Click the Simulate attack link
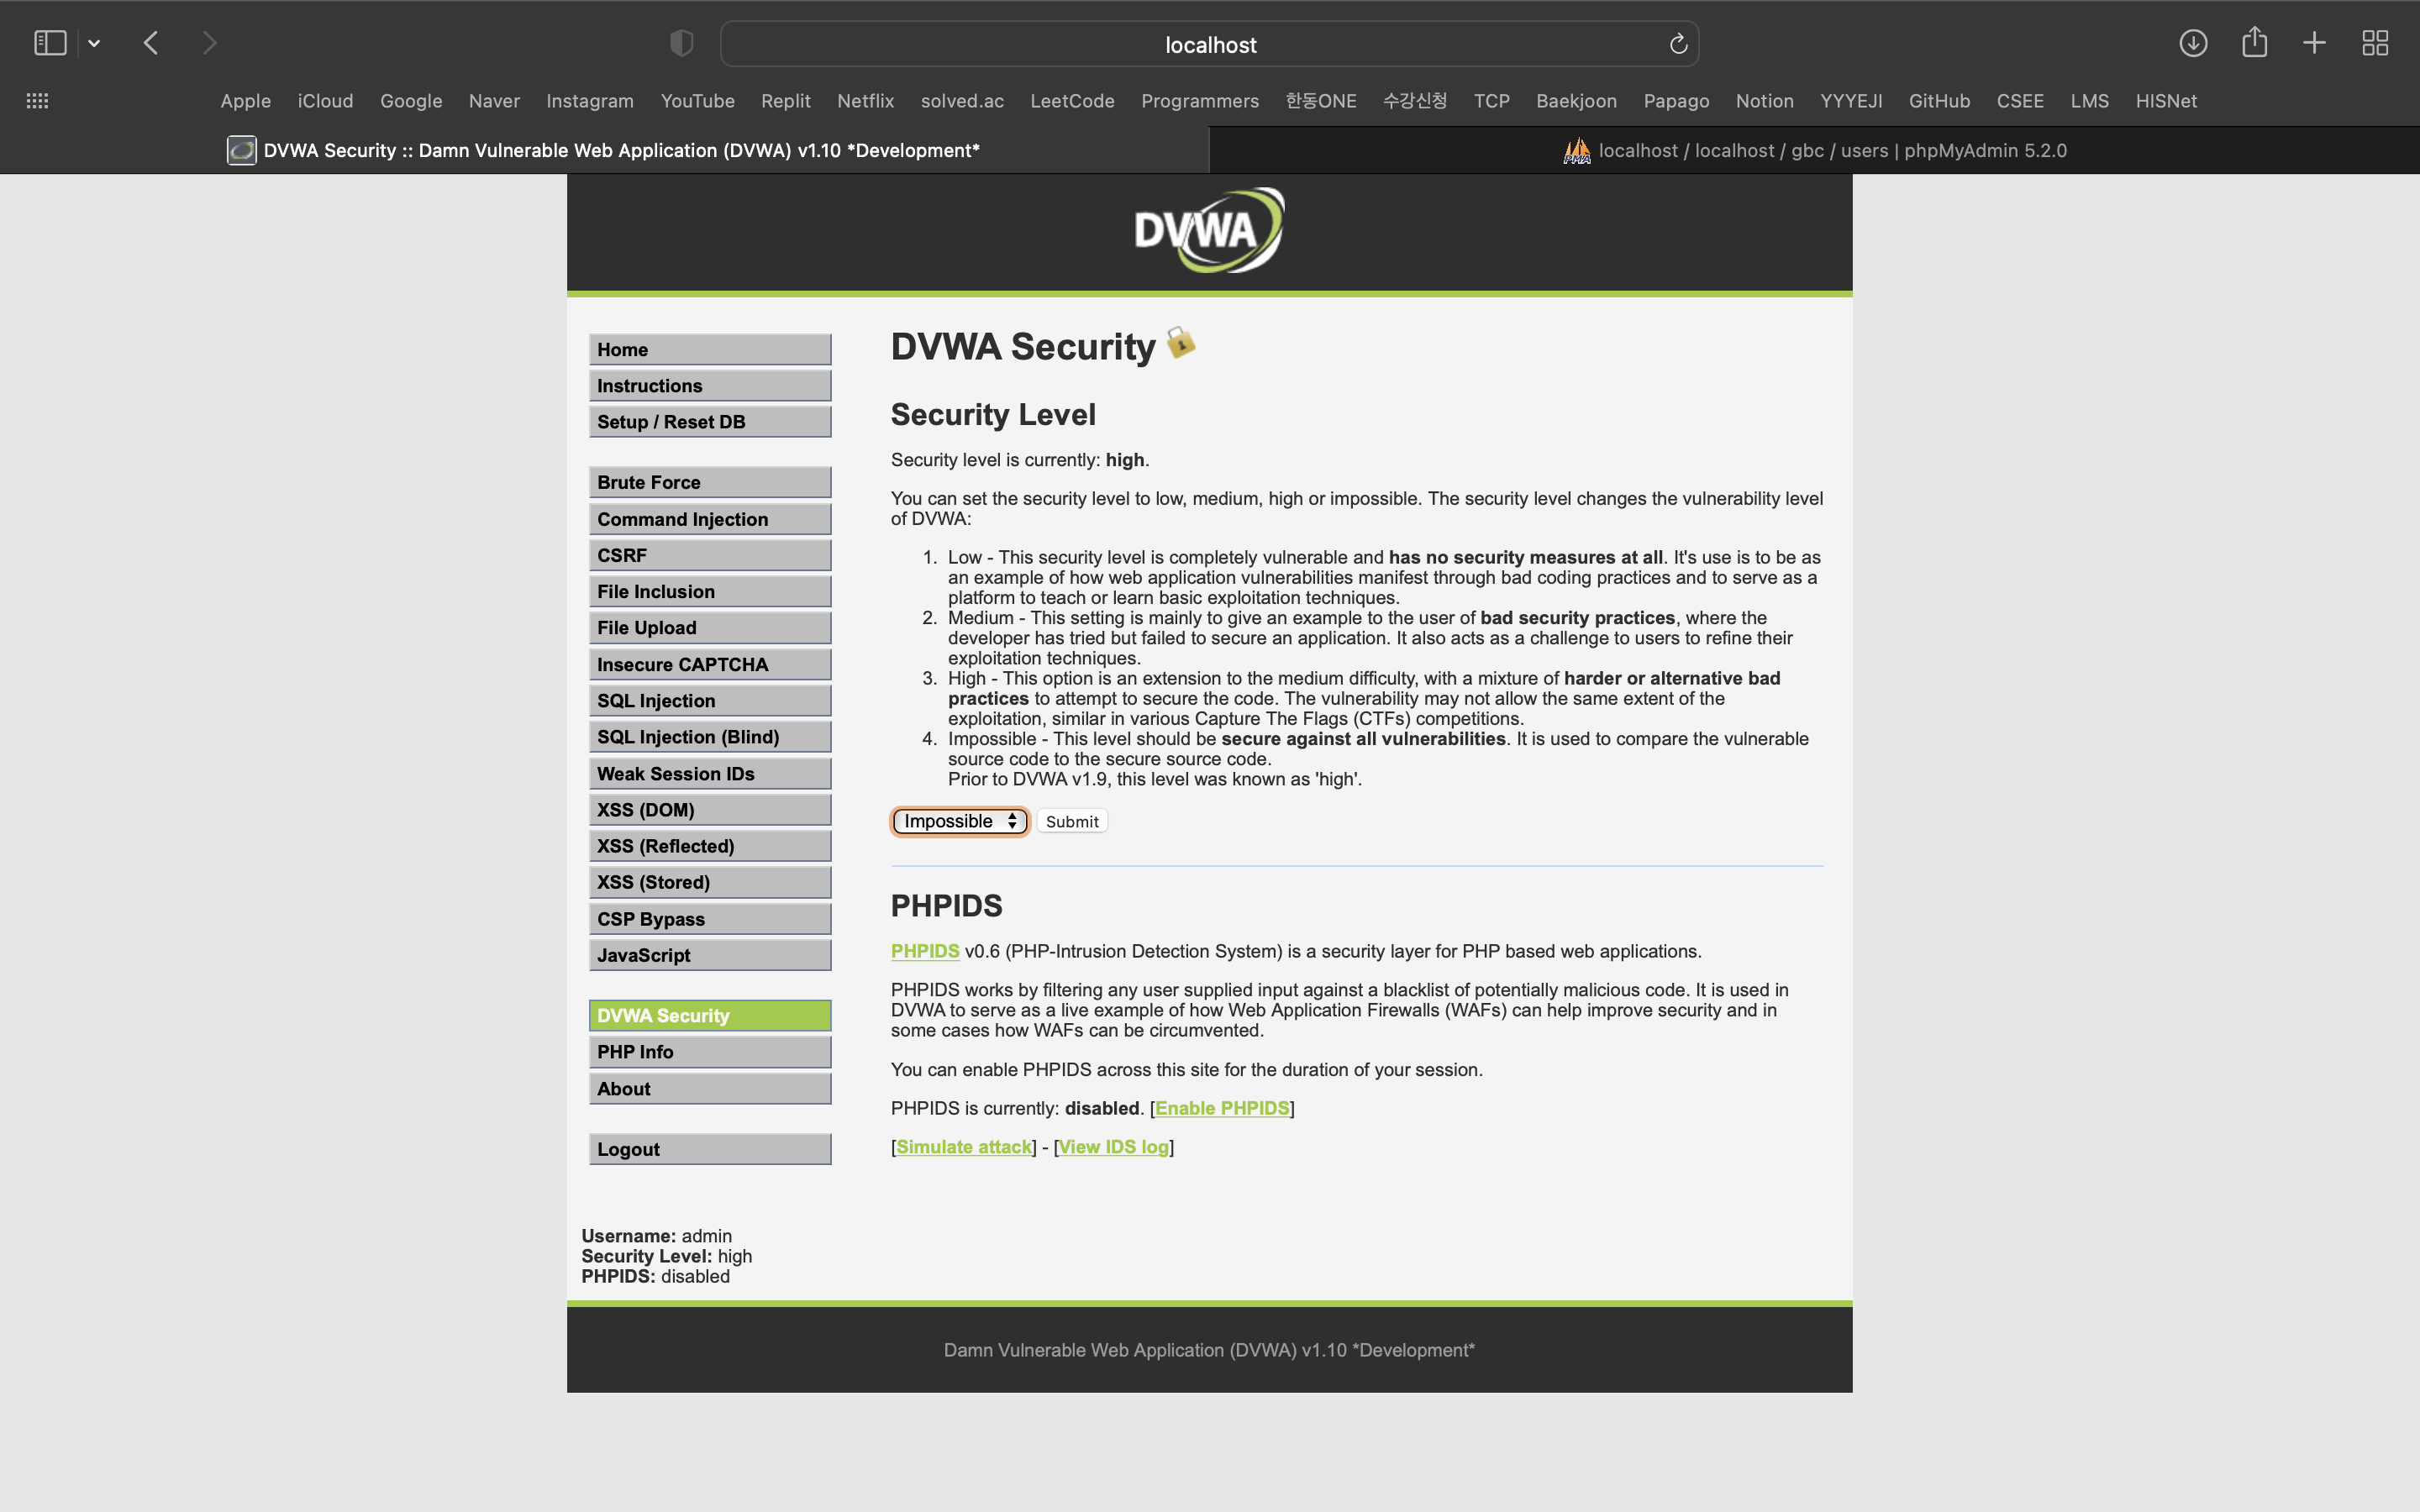This screenshot has width=2420, height=1512. point(963,1147)
